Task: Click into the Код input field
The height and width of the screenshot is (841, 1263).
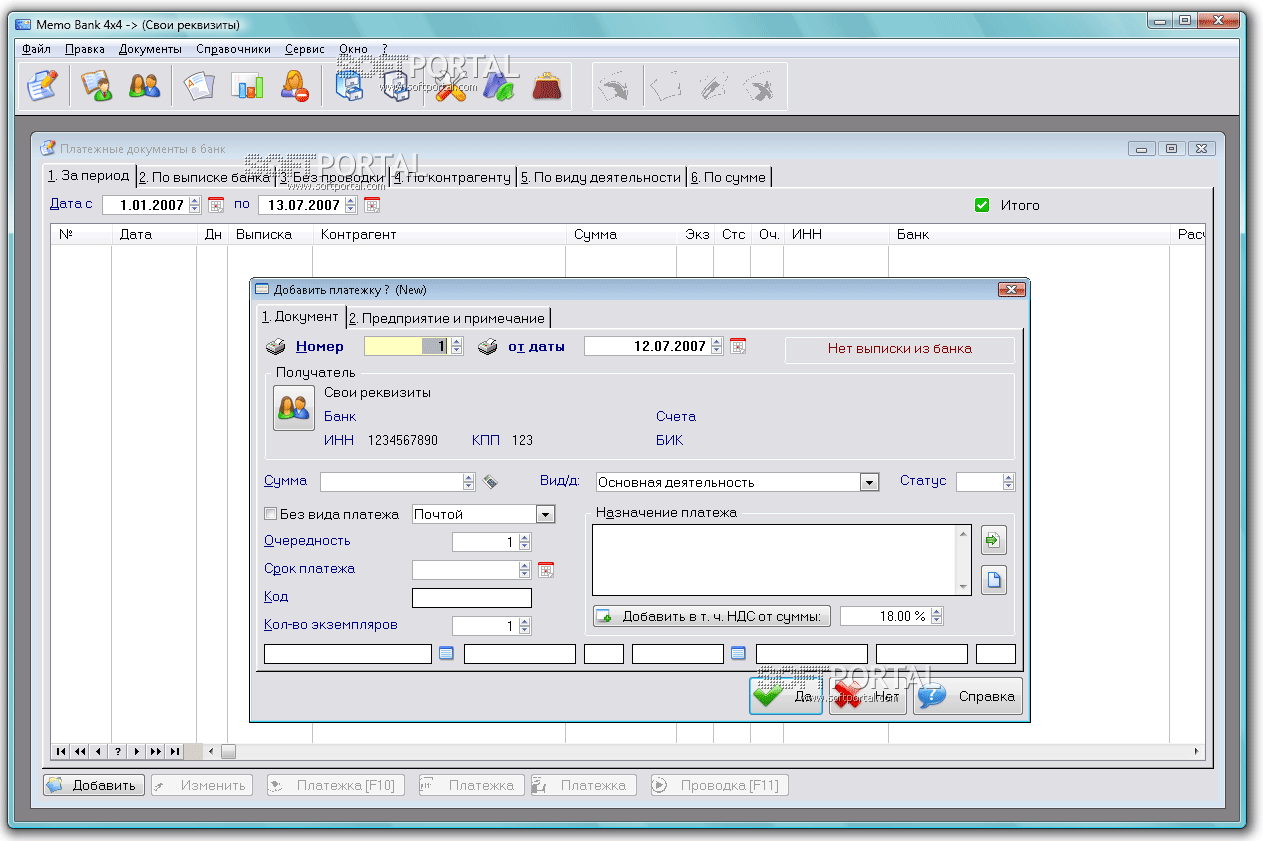Action: tap(472, 598)
